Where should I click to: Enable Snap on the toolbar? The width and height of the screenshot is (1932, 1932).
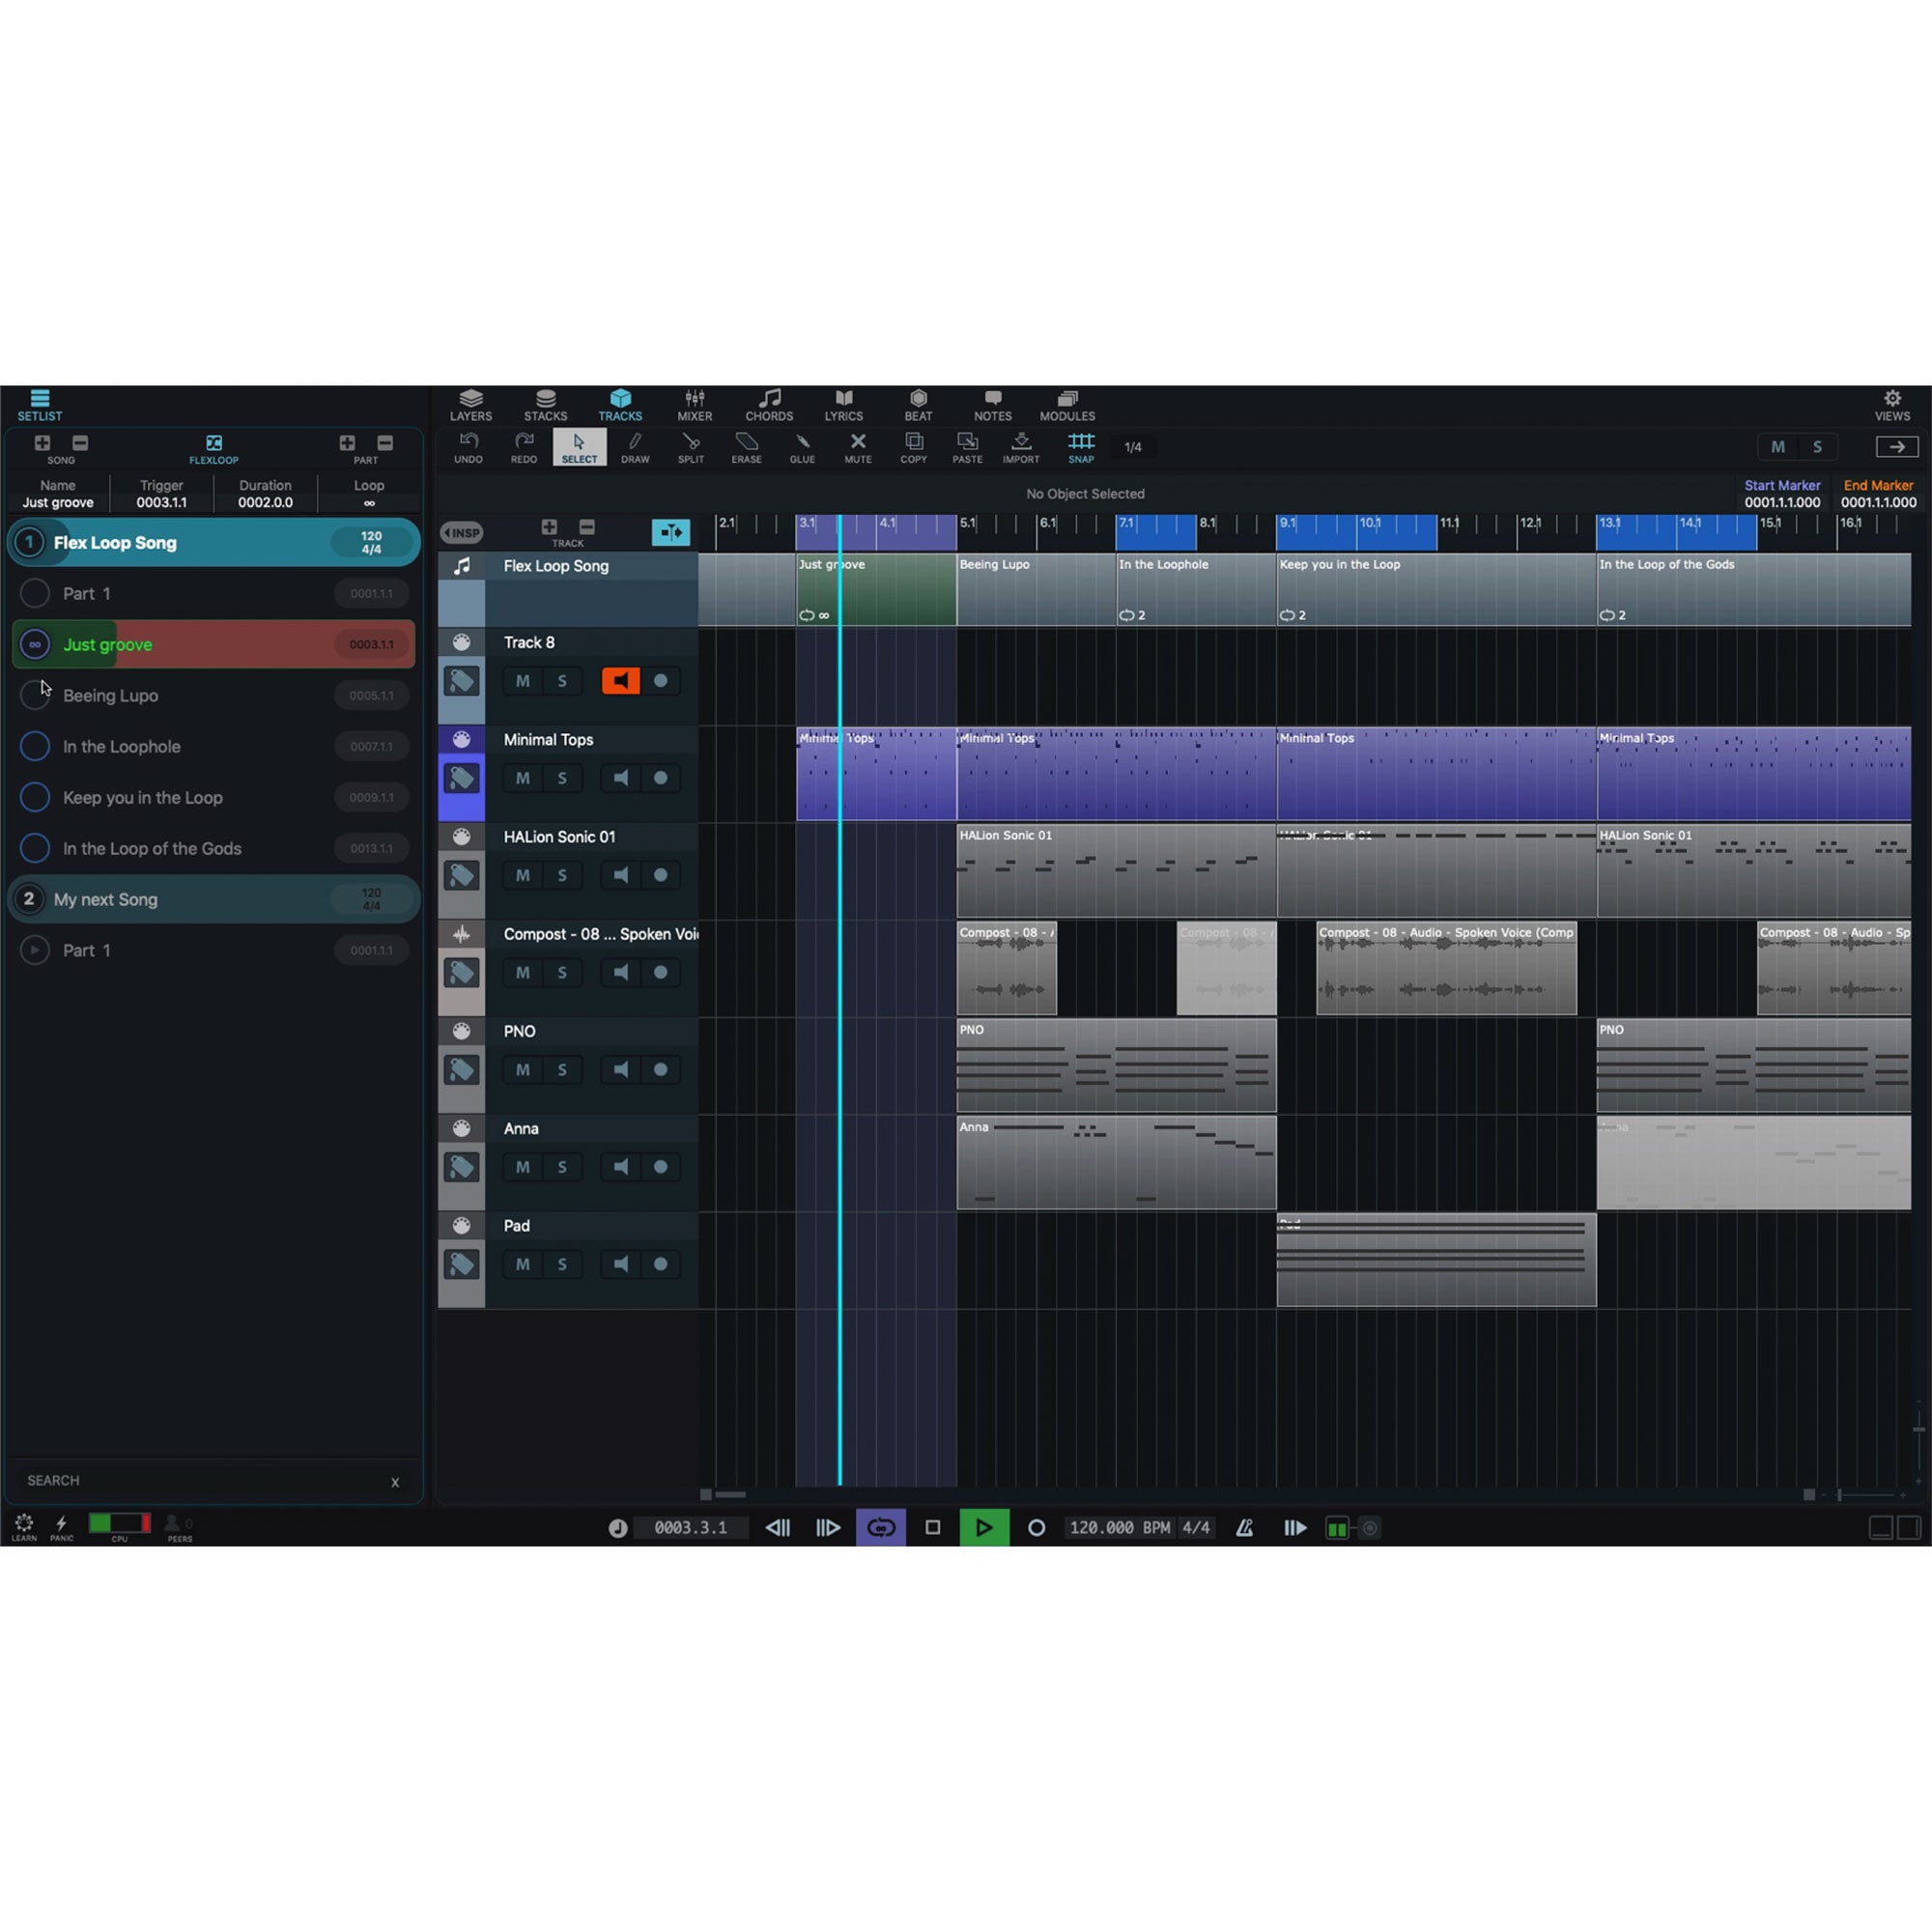pos(1081,447)
